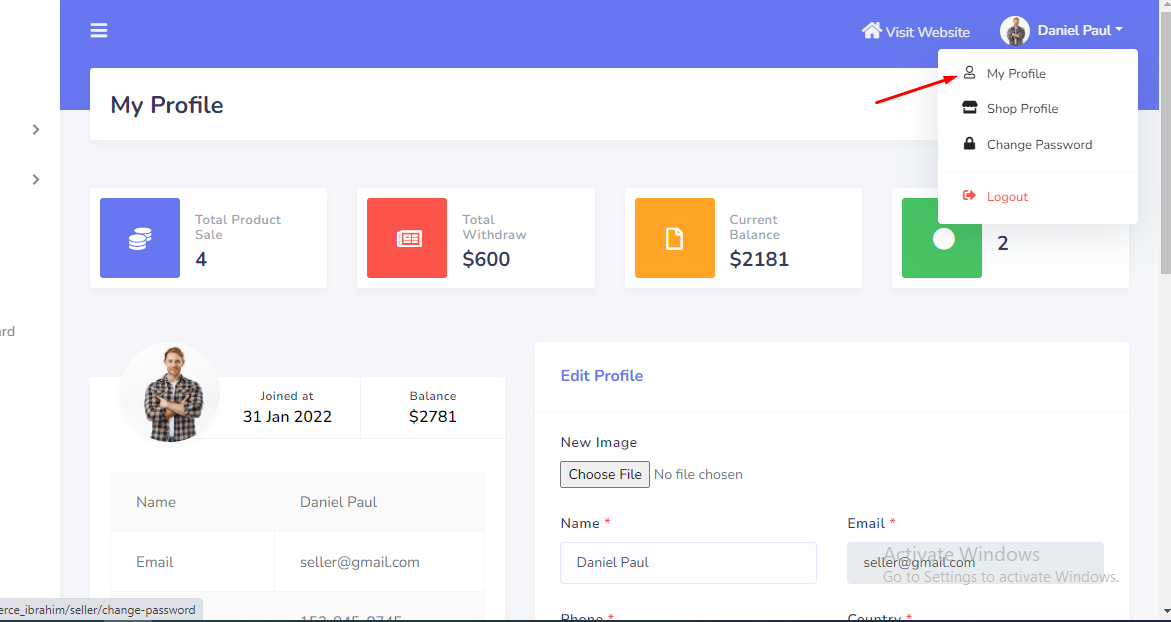Viewport: 1171px width, 622px height.
Task: Click the coins icon on Total Product Sale
Action: coord(140,238)
